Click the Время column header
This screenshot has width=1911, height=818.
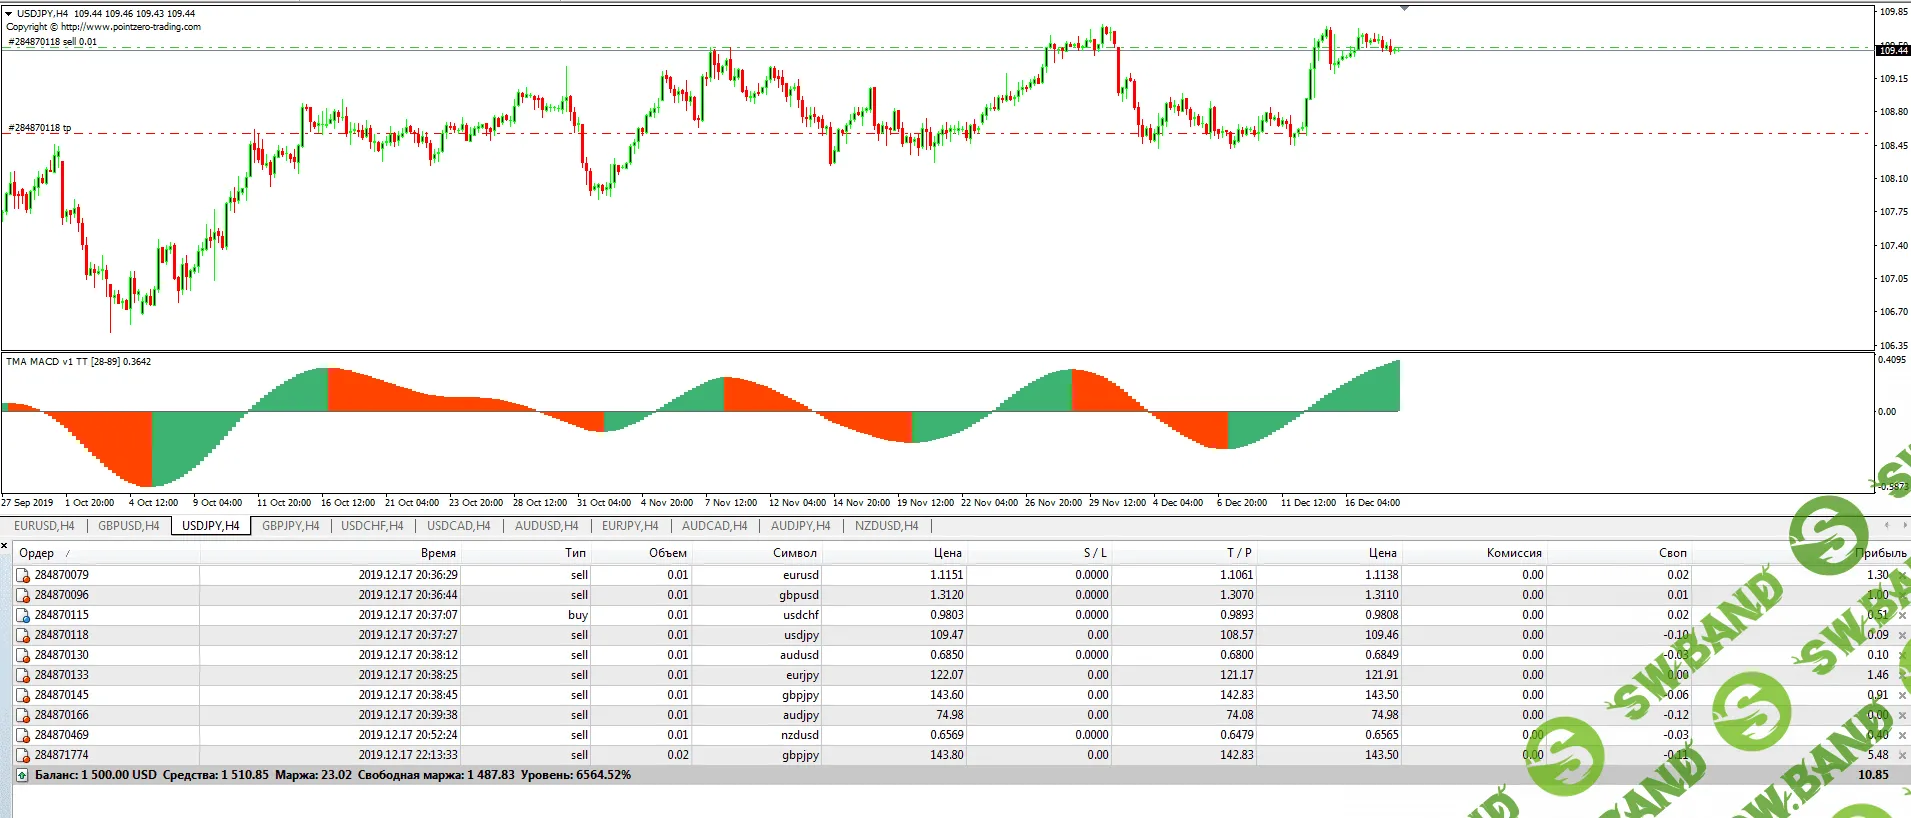[438, 553]
